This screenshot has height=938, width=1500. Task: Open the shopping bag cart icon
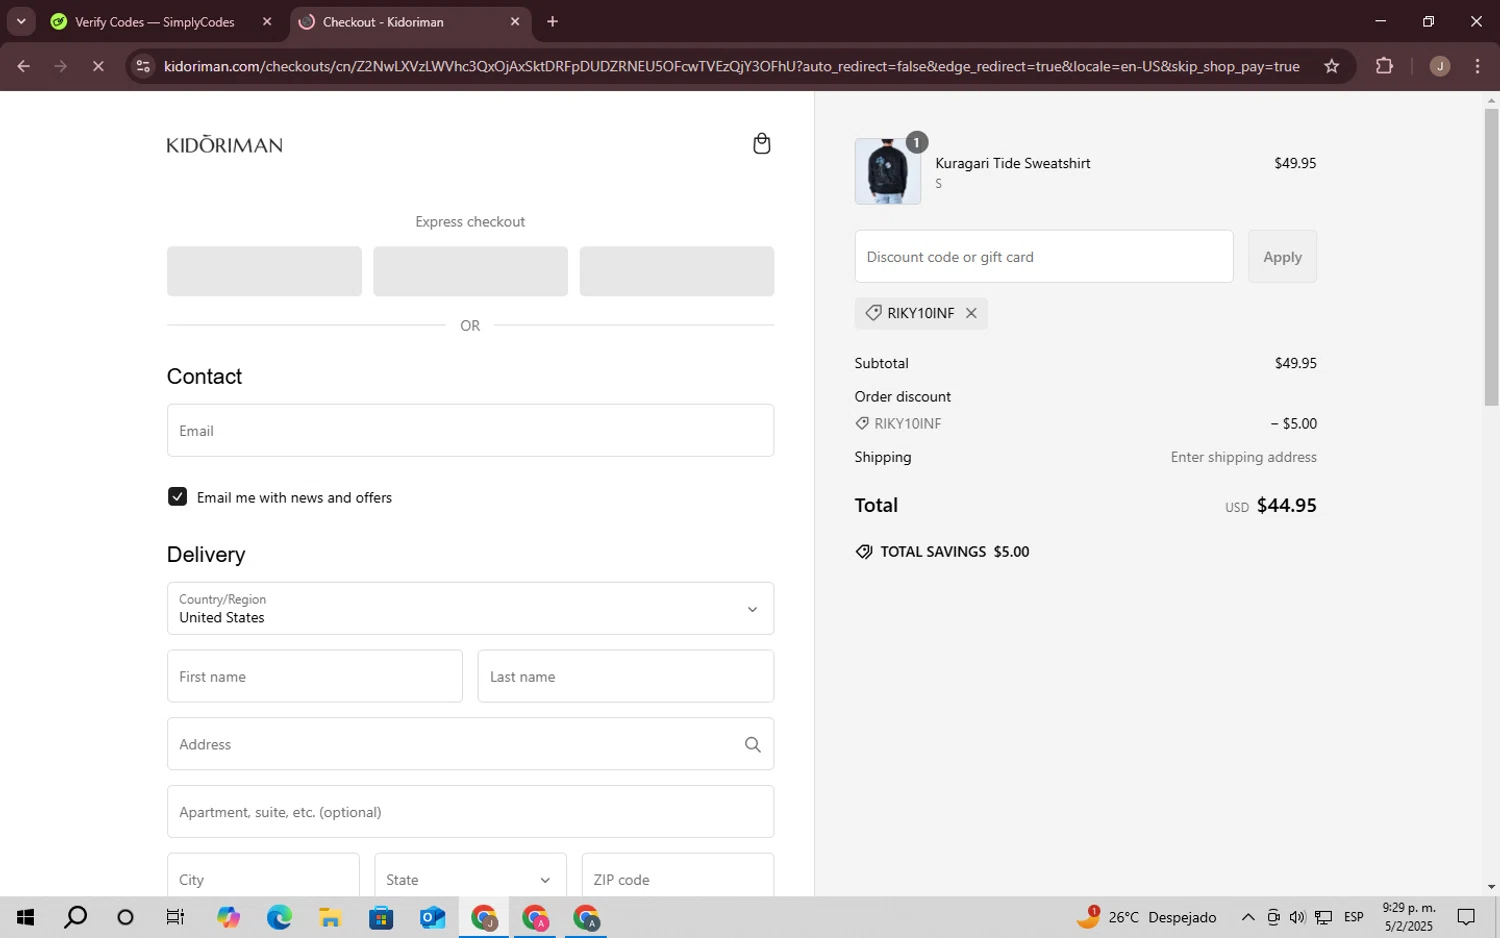point(761,144)
